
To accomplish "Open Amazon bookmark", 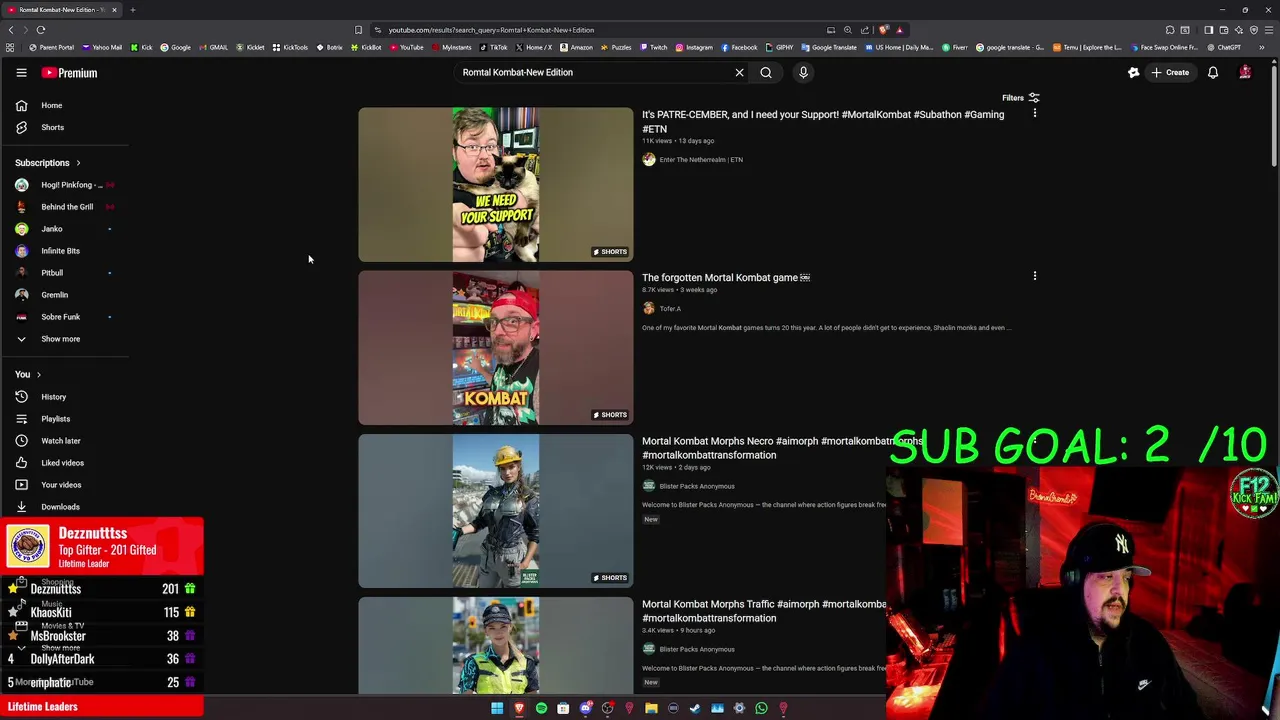I will pyautogui.click(x=576, y=47).
